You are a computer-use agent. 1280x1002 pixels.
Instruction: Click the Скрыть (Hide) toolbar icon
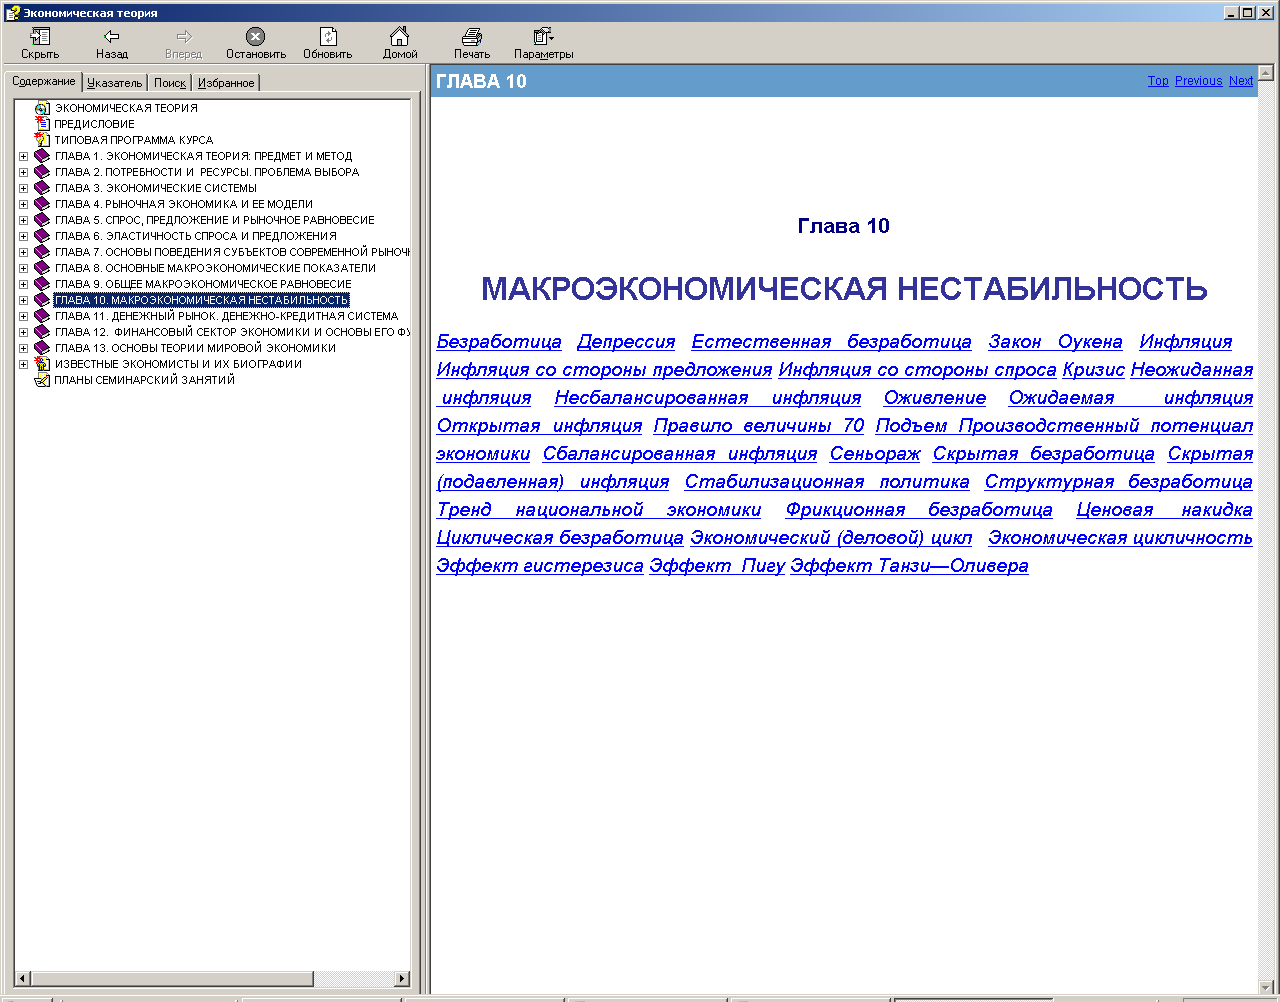coord(40,37)
